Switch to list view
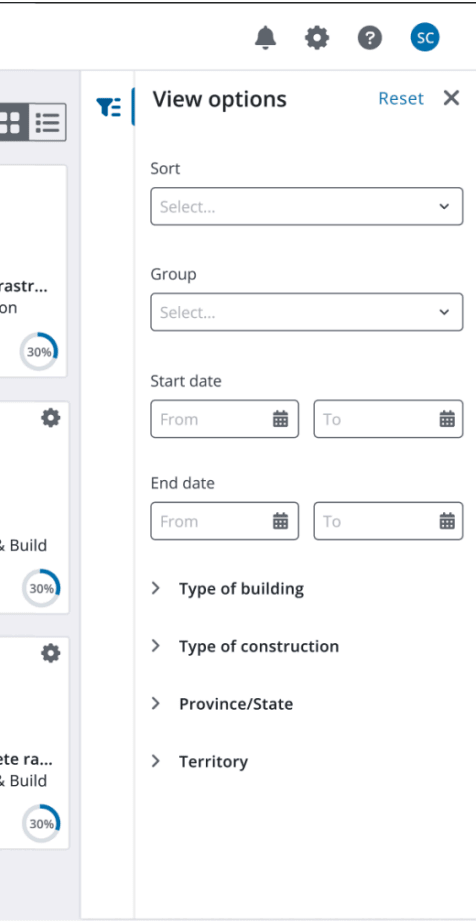Screen dimensions: 476x924 click(x=47, y=123)
